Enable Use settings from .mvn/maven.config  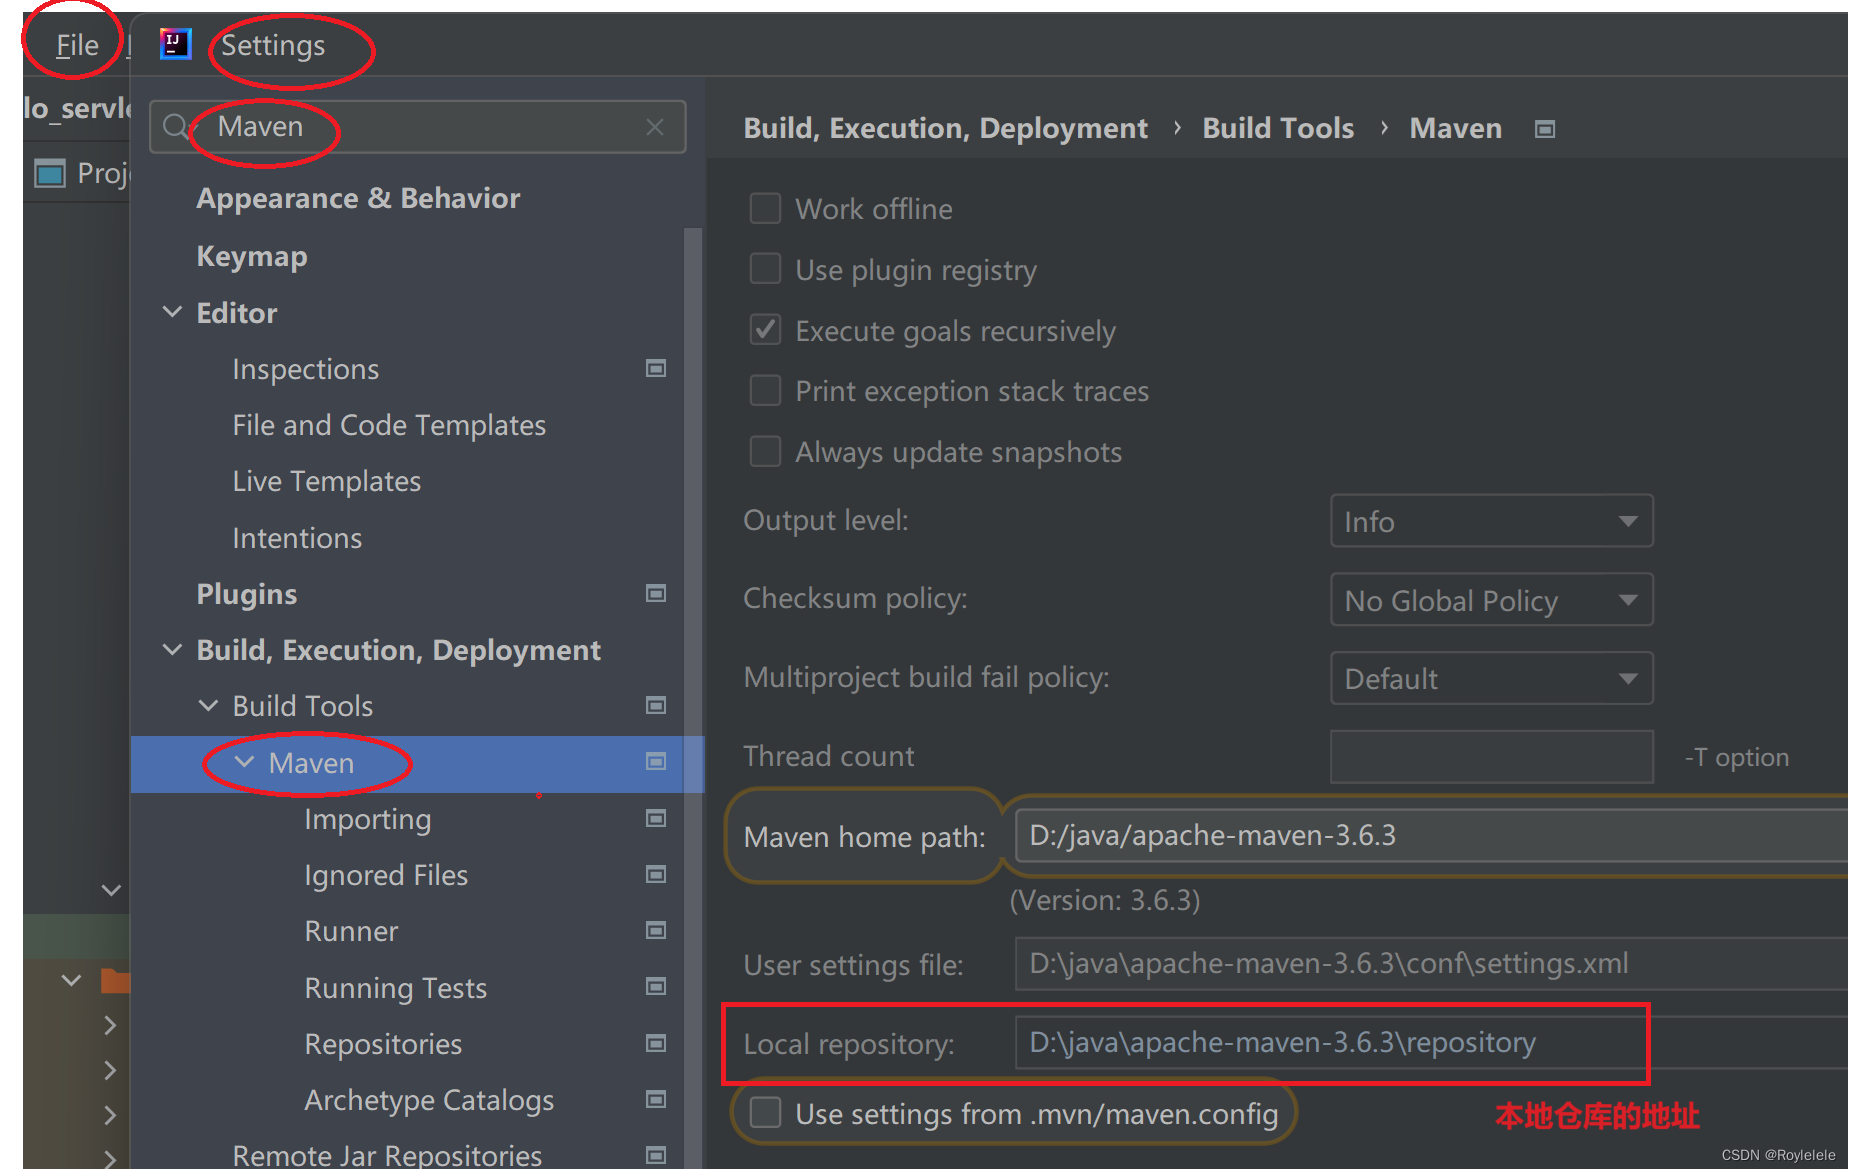point(766,1113)
